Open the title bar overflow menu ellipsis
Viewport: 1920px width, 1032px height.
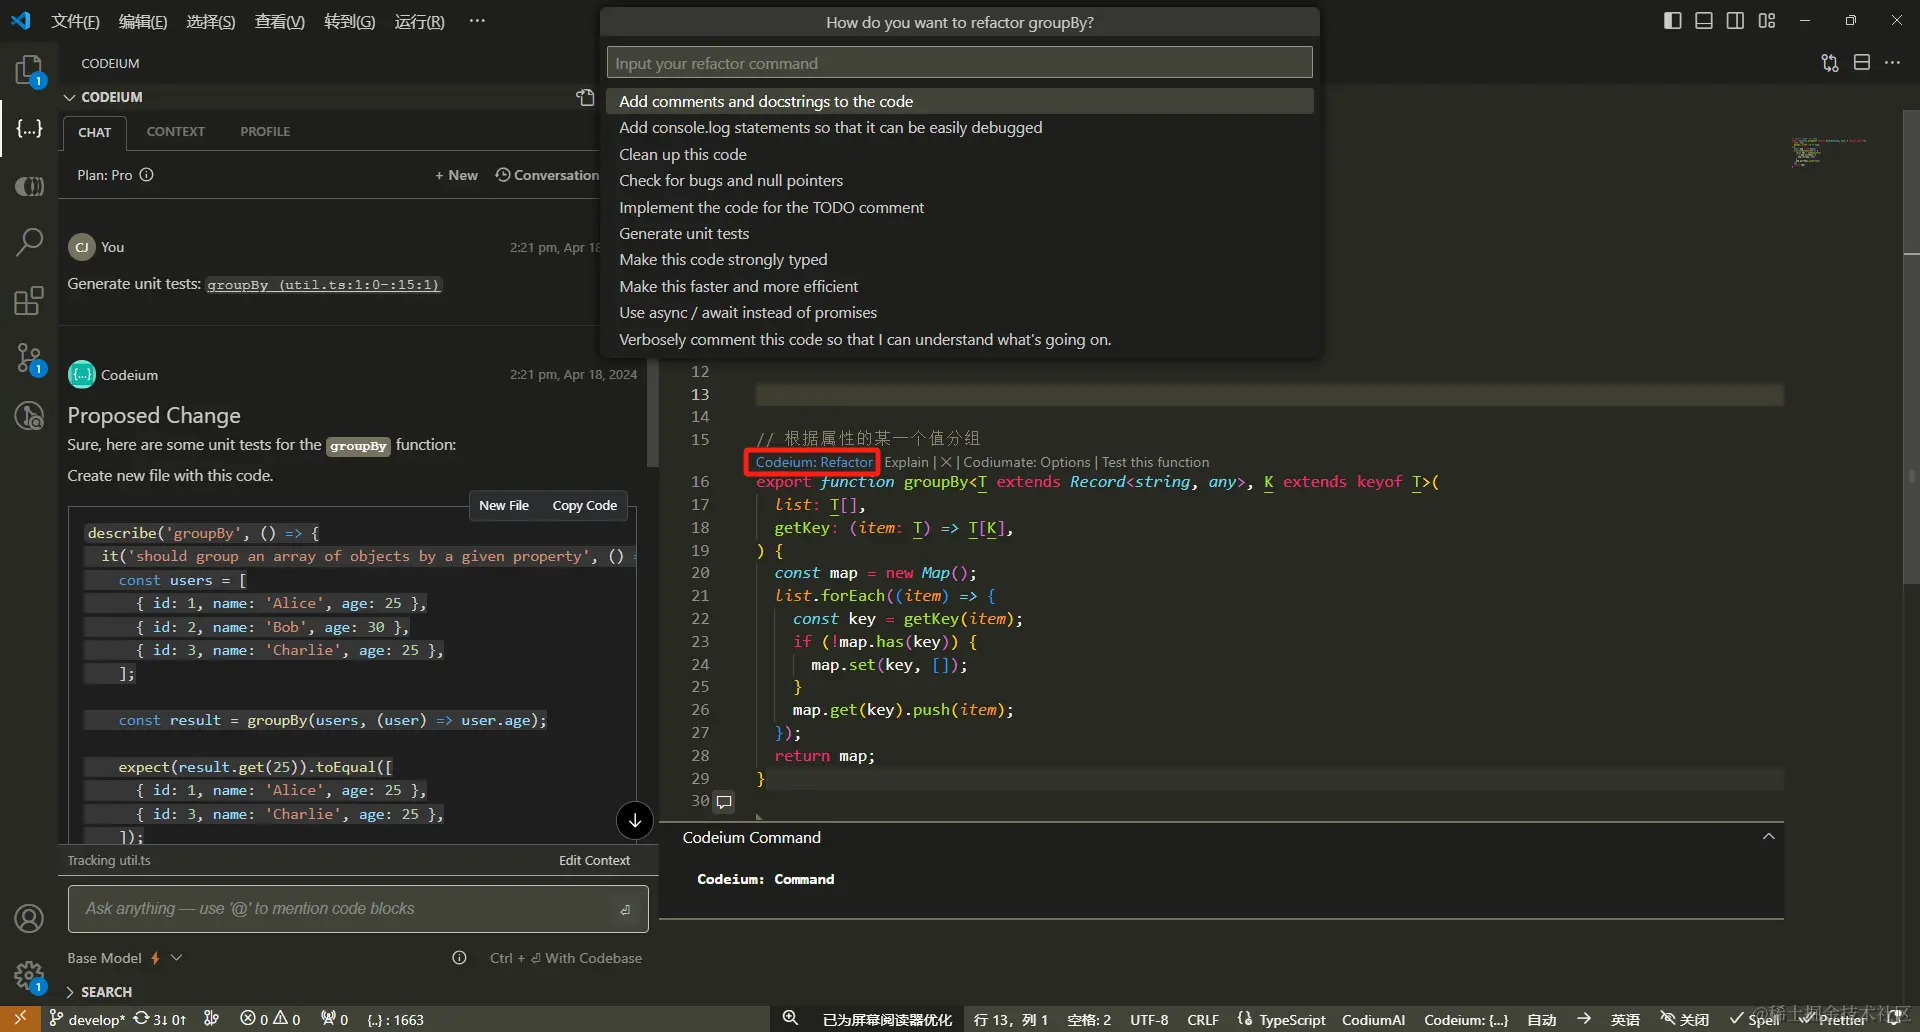pos(477,21)
